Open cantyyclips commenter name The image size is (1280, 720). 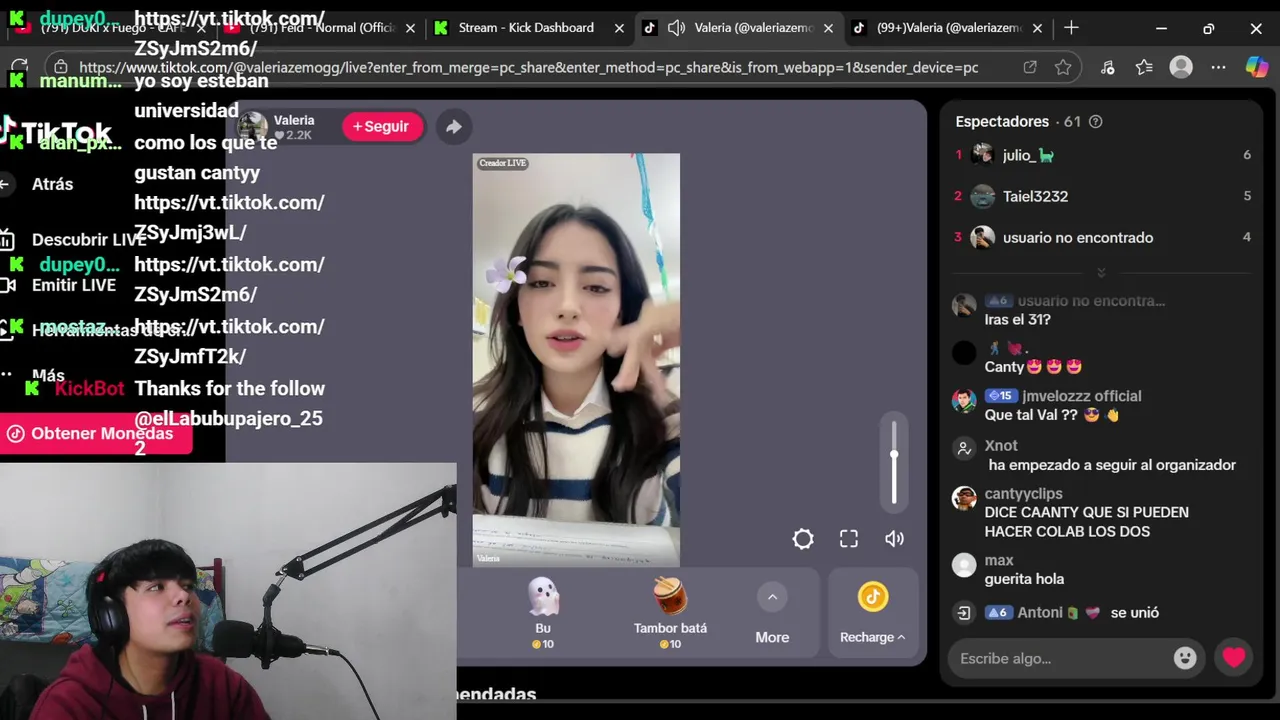tap(1023, 494)
